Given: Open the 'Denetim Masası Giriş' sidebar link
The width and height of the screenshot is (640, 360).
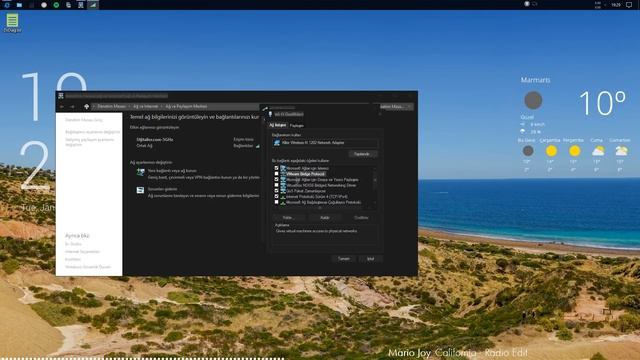Looking at the screenshot, I should click(x=84, y=120).
